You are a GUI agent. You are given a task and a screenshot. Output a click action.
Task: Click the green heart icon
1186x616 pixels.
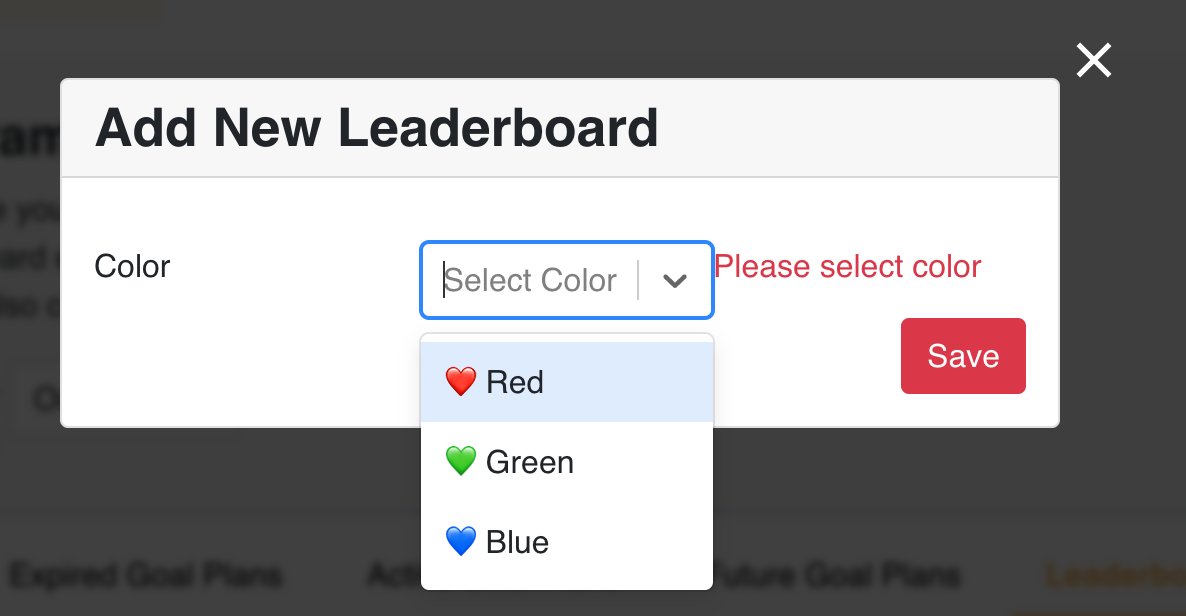coord(459,461)
